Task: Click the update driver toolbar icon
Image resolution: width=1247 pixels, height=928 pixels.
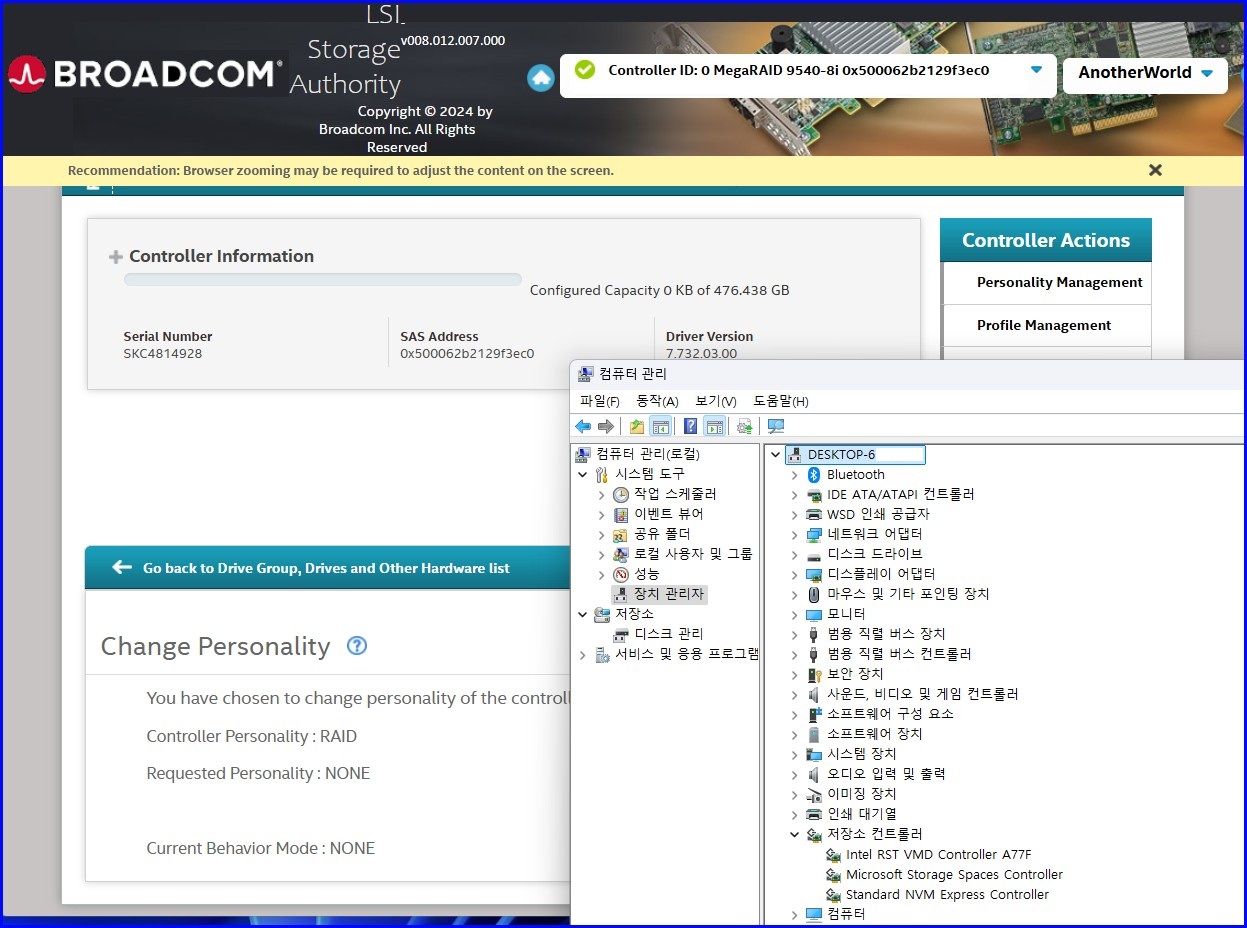Action: tap(744, 427)
